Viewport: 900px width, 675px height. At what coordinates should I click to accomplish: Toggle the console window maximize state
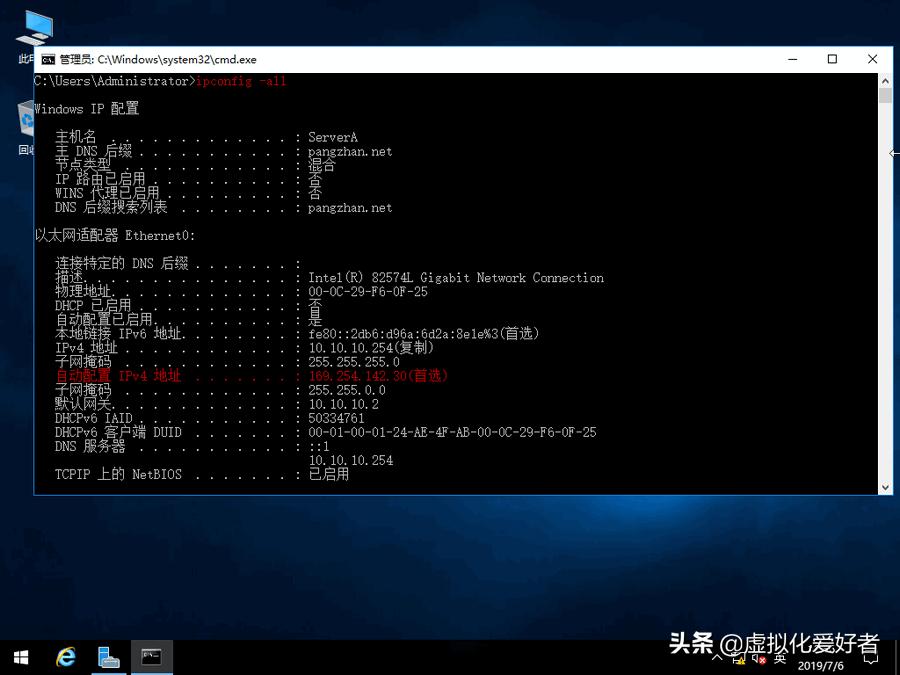[x=831, y=59]
